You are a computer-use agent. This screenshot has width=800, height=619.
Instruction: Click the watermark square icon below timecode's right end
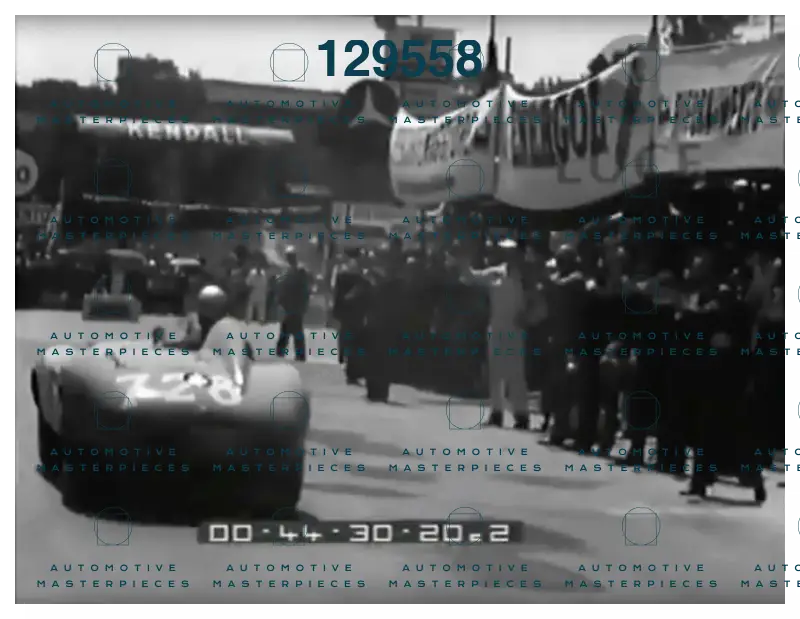click(465, 526)
